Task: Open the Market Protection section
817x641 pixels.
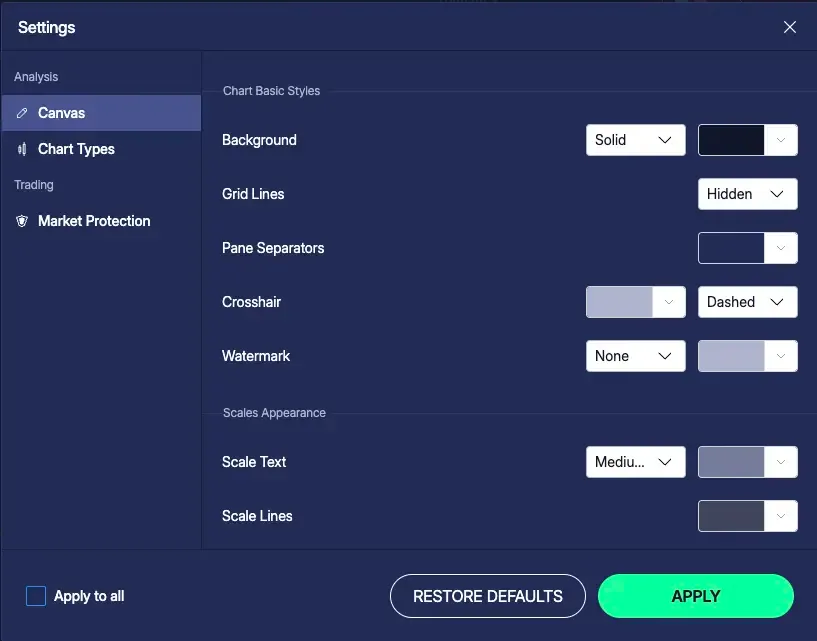Action: [x=102, y=221]
